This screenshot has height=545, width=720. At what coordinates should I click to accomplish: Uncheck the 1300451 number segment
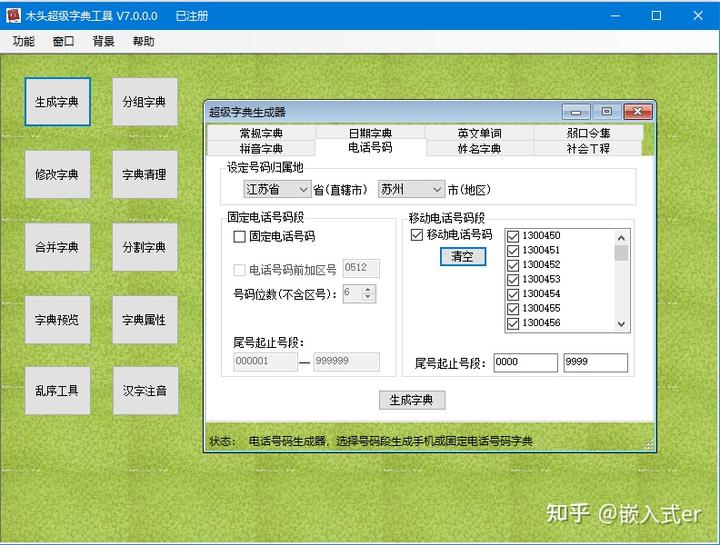click(x=513, y=251)
